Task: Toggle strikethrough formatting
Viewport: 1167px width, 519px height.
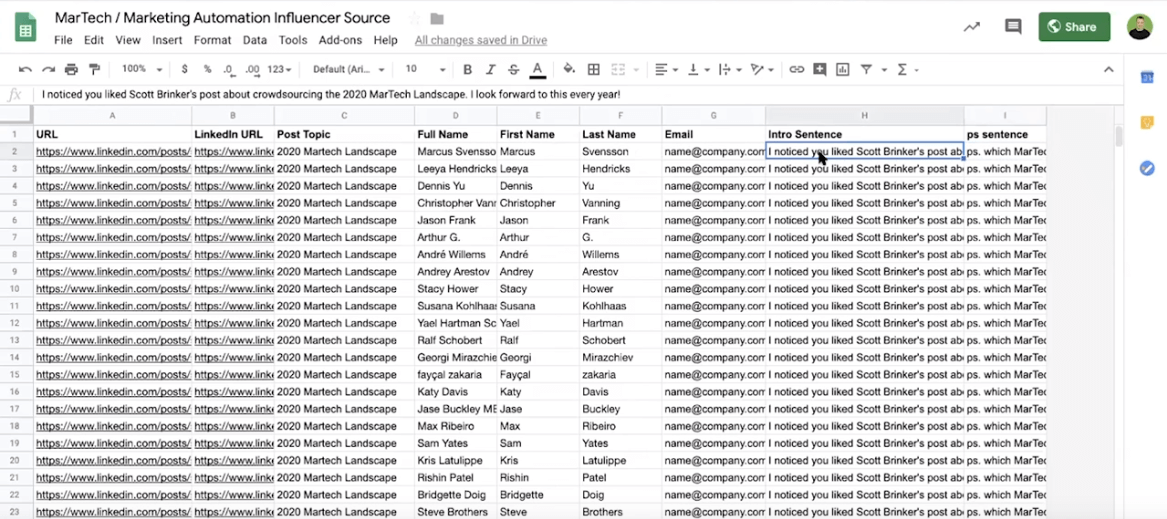Action: point(513,70)
